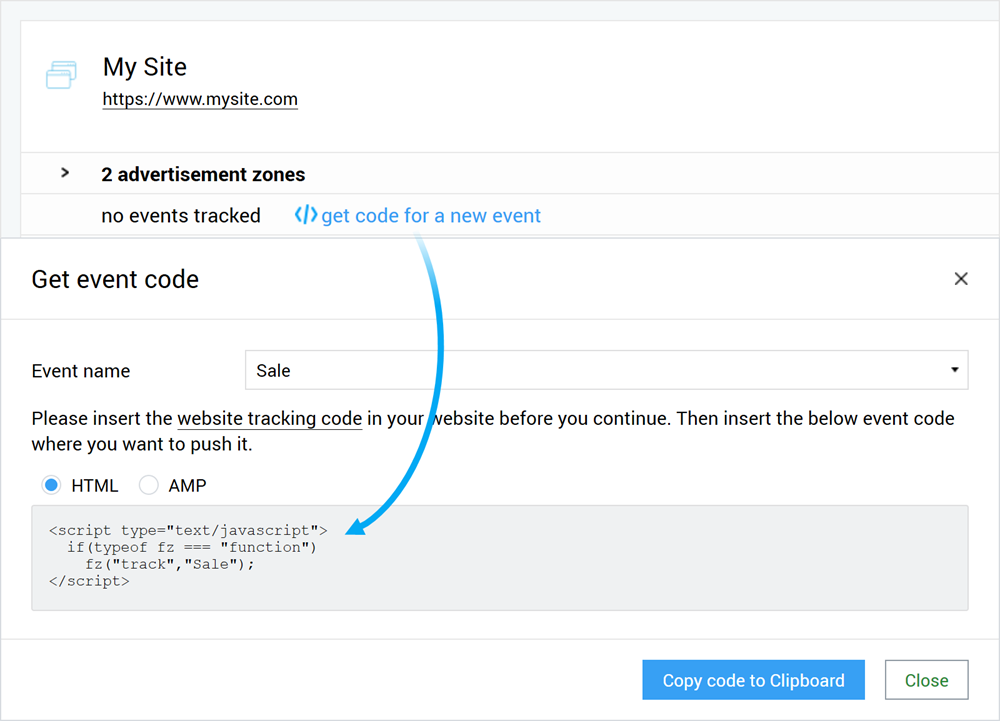Select the AMP radio button

[x=149, y=486]
